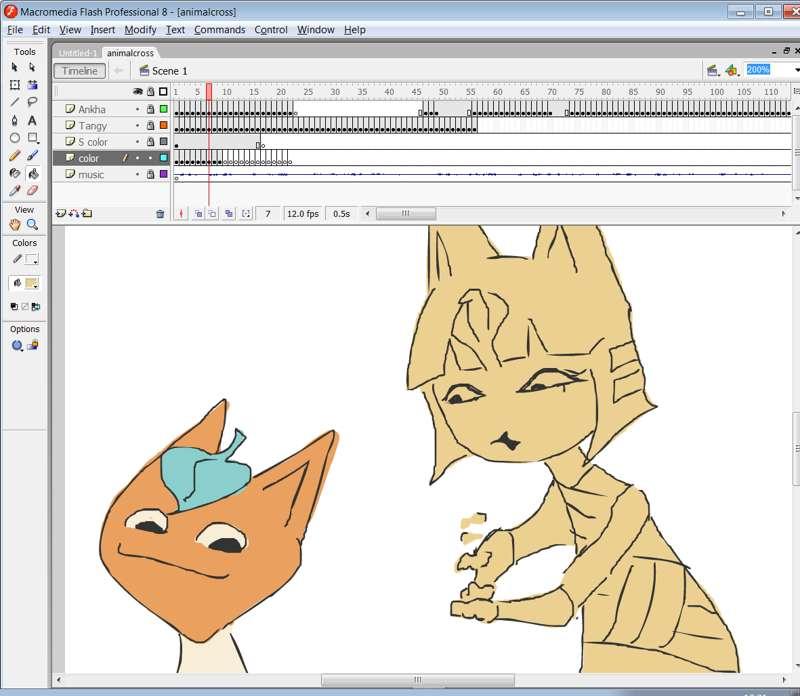Click the Add Motion Guide icon
This screenshot has height=696, width=800.
[74, 214]
